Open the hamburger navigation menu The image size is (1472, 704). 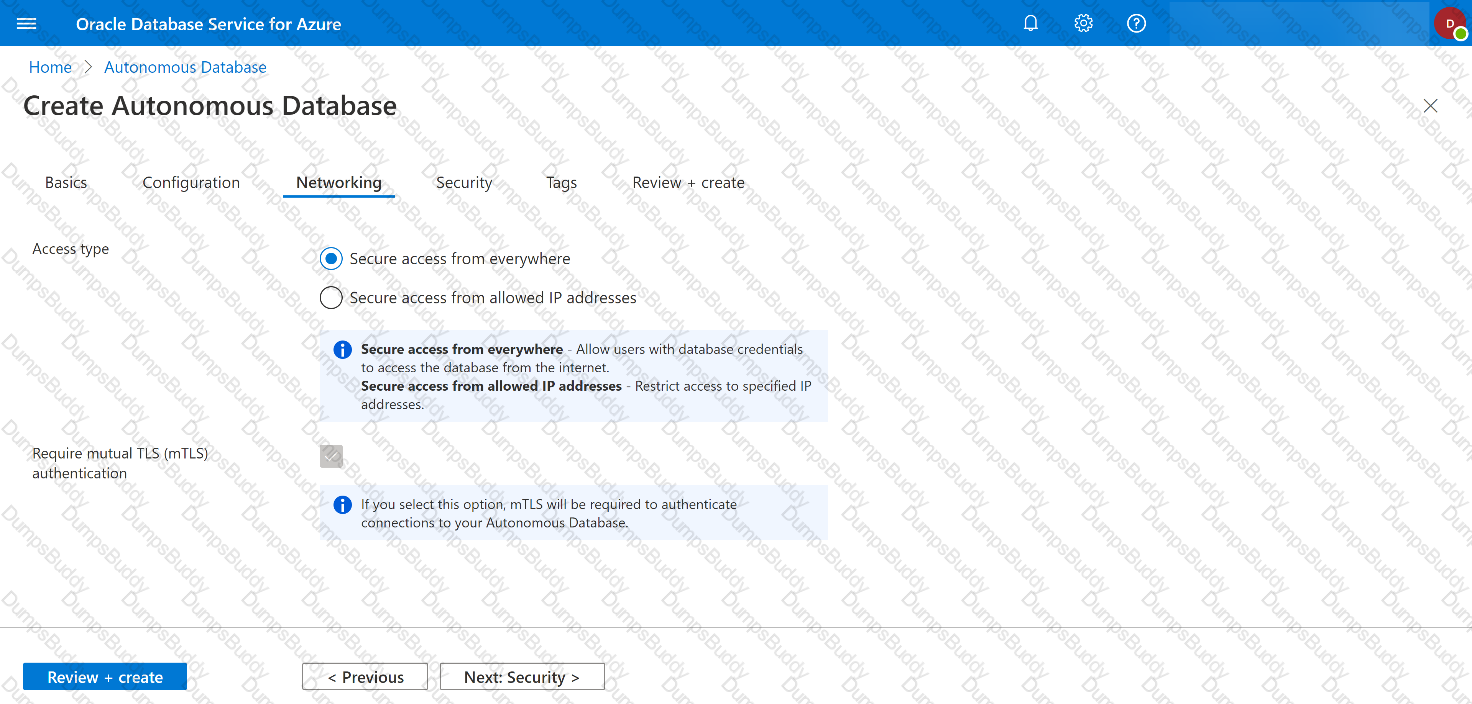pos(27,23)
